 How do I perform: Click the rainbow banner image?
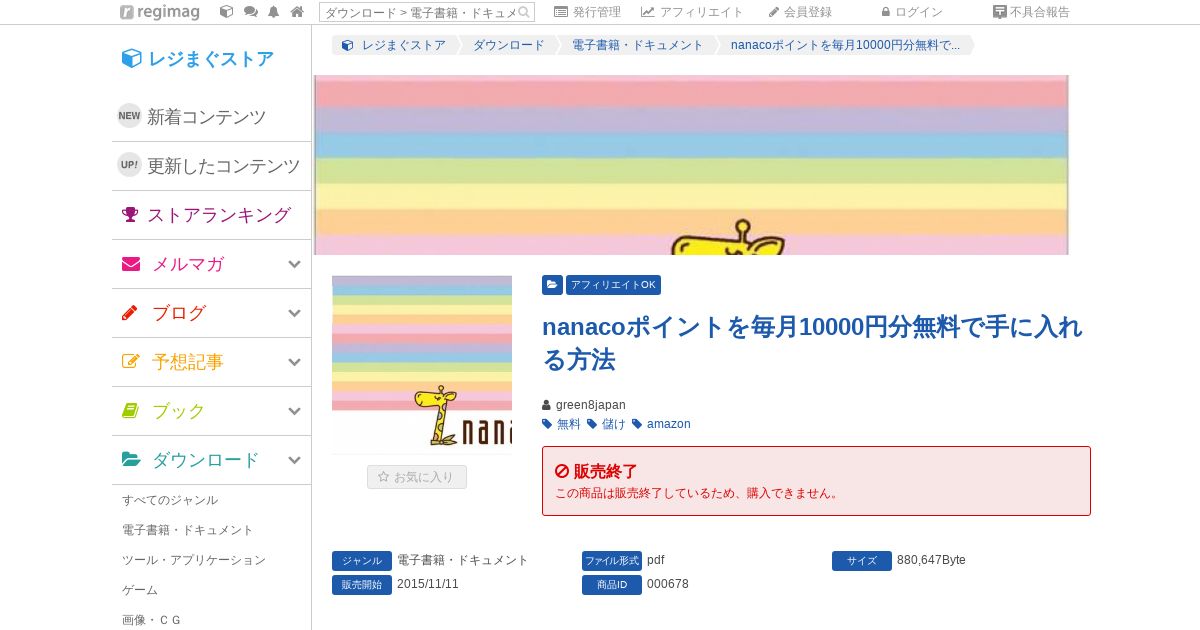(691, 165)
